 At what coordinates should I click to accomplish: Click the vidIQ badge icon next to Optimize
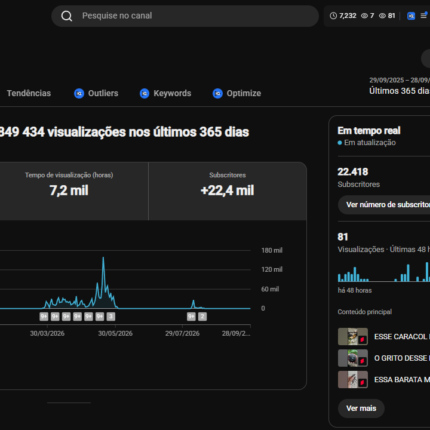click(218, 94)
